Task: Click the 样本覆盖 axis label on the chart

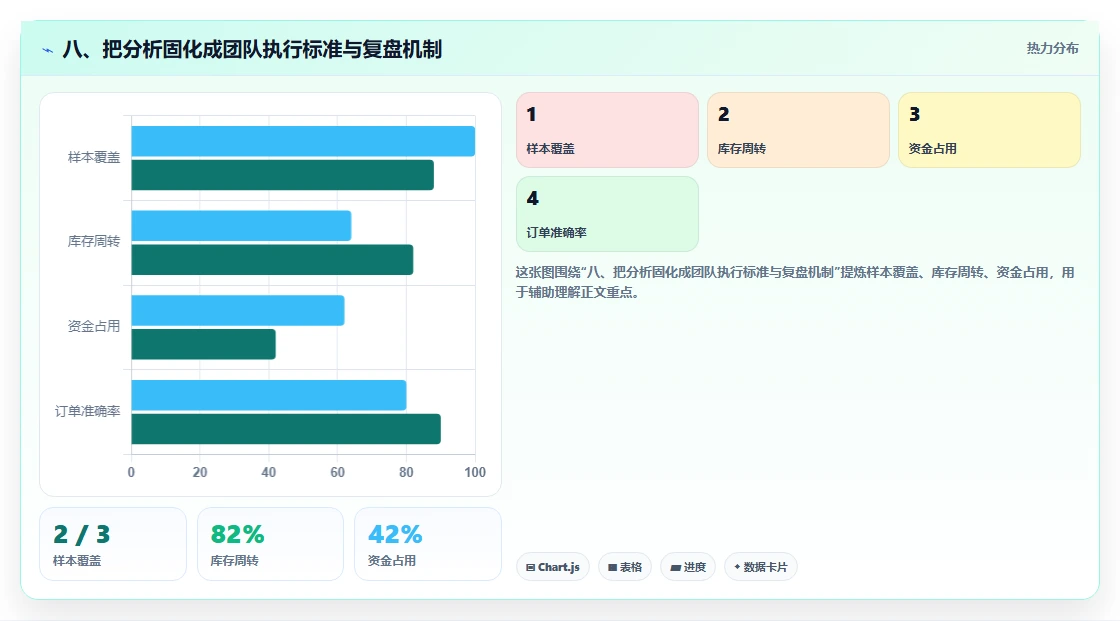Action: [x=94, y=157]
